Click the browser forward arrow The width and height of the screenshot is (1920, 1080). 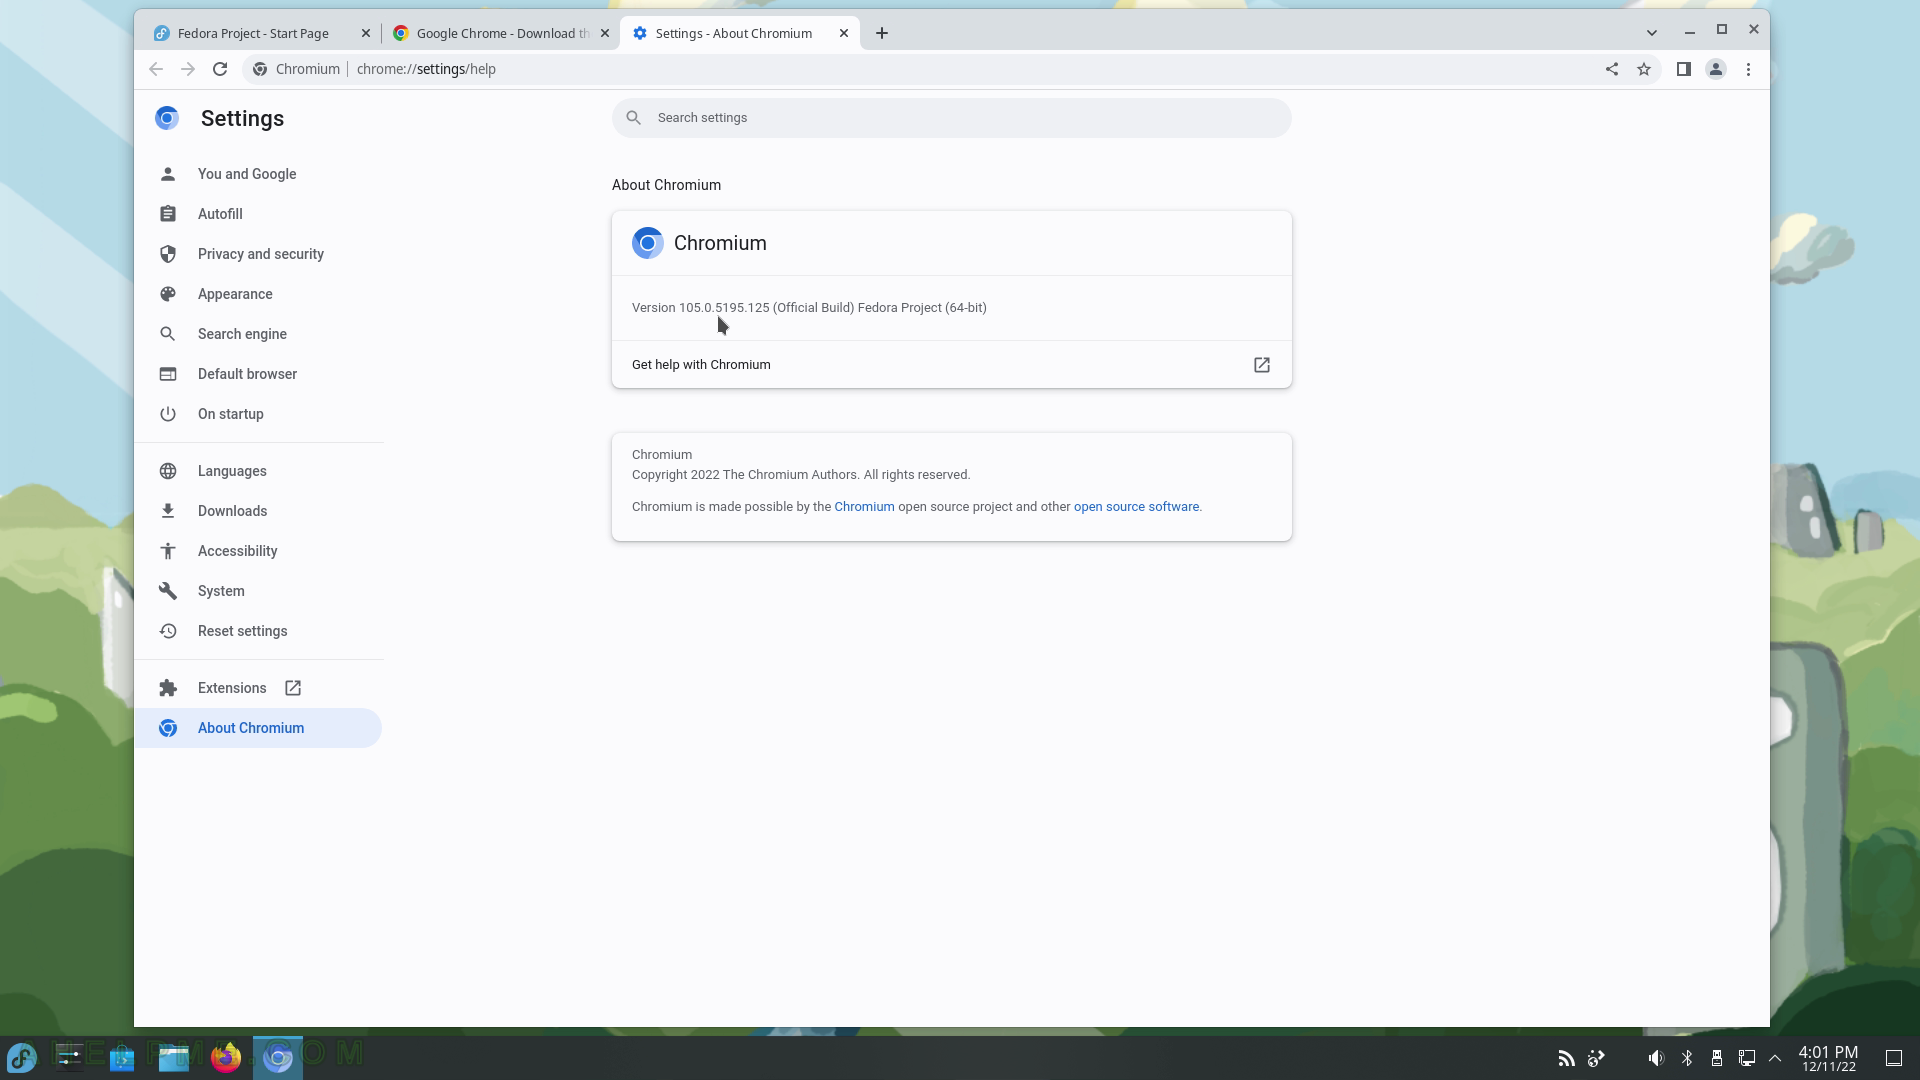(x=188, y=69)
